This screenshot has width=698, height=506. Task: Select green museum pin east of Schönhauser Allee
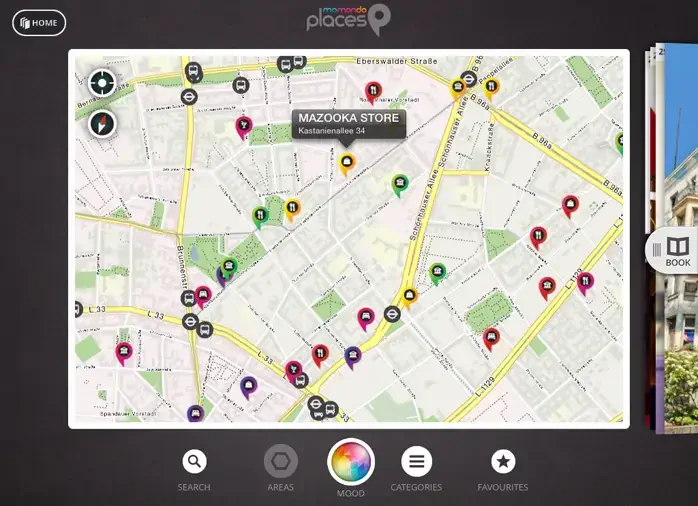(x=438, y=273)
